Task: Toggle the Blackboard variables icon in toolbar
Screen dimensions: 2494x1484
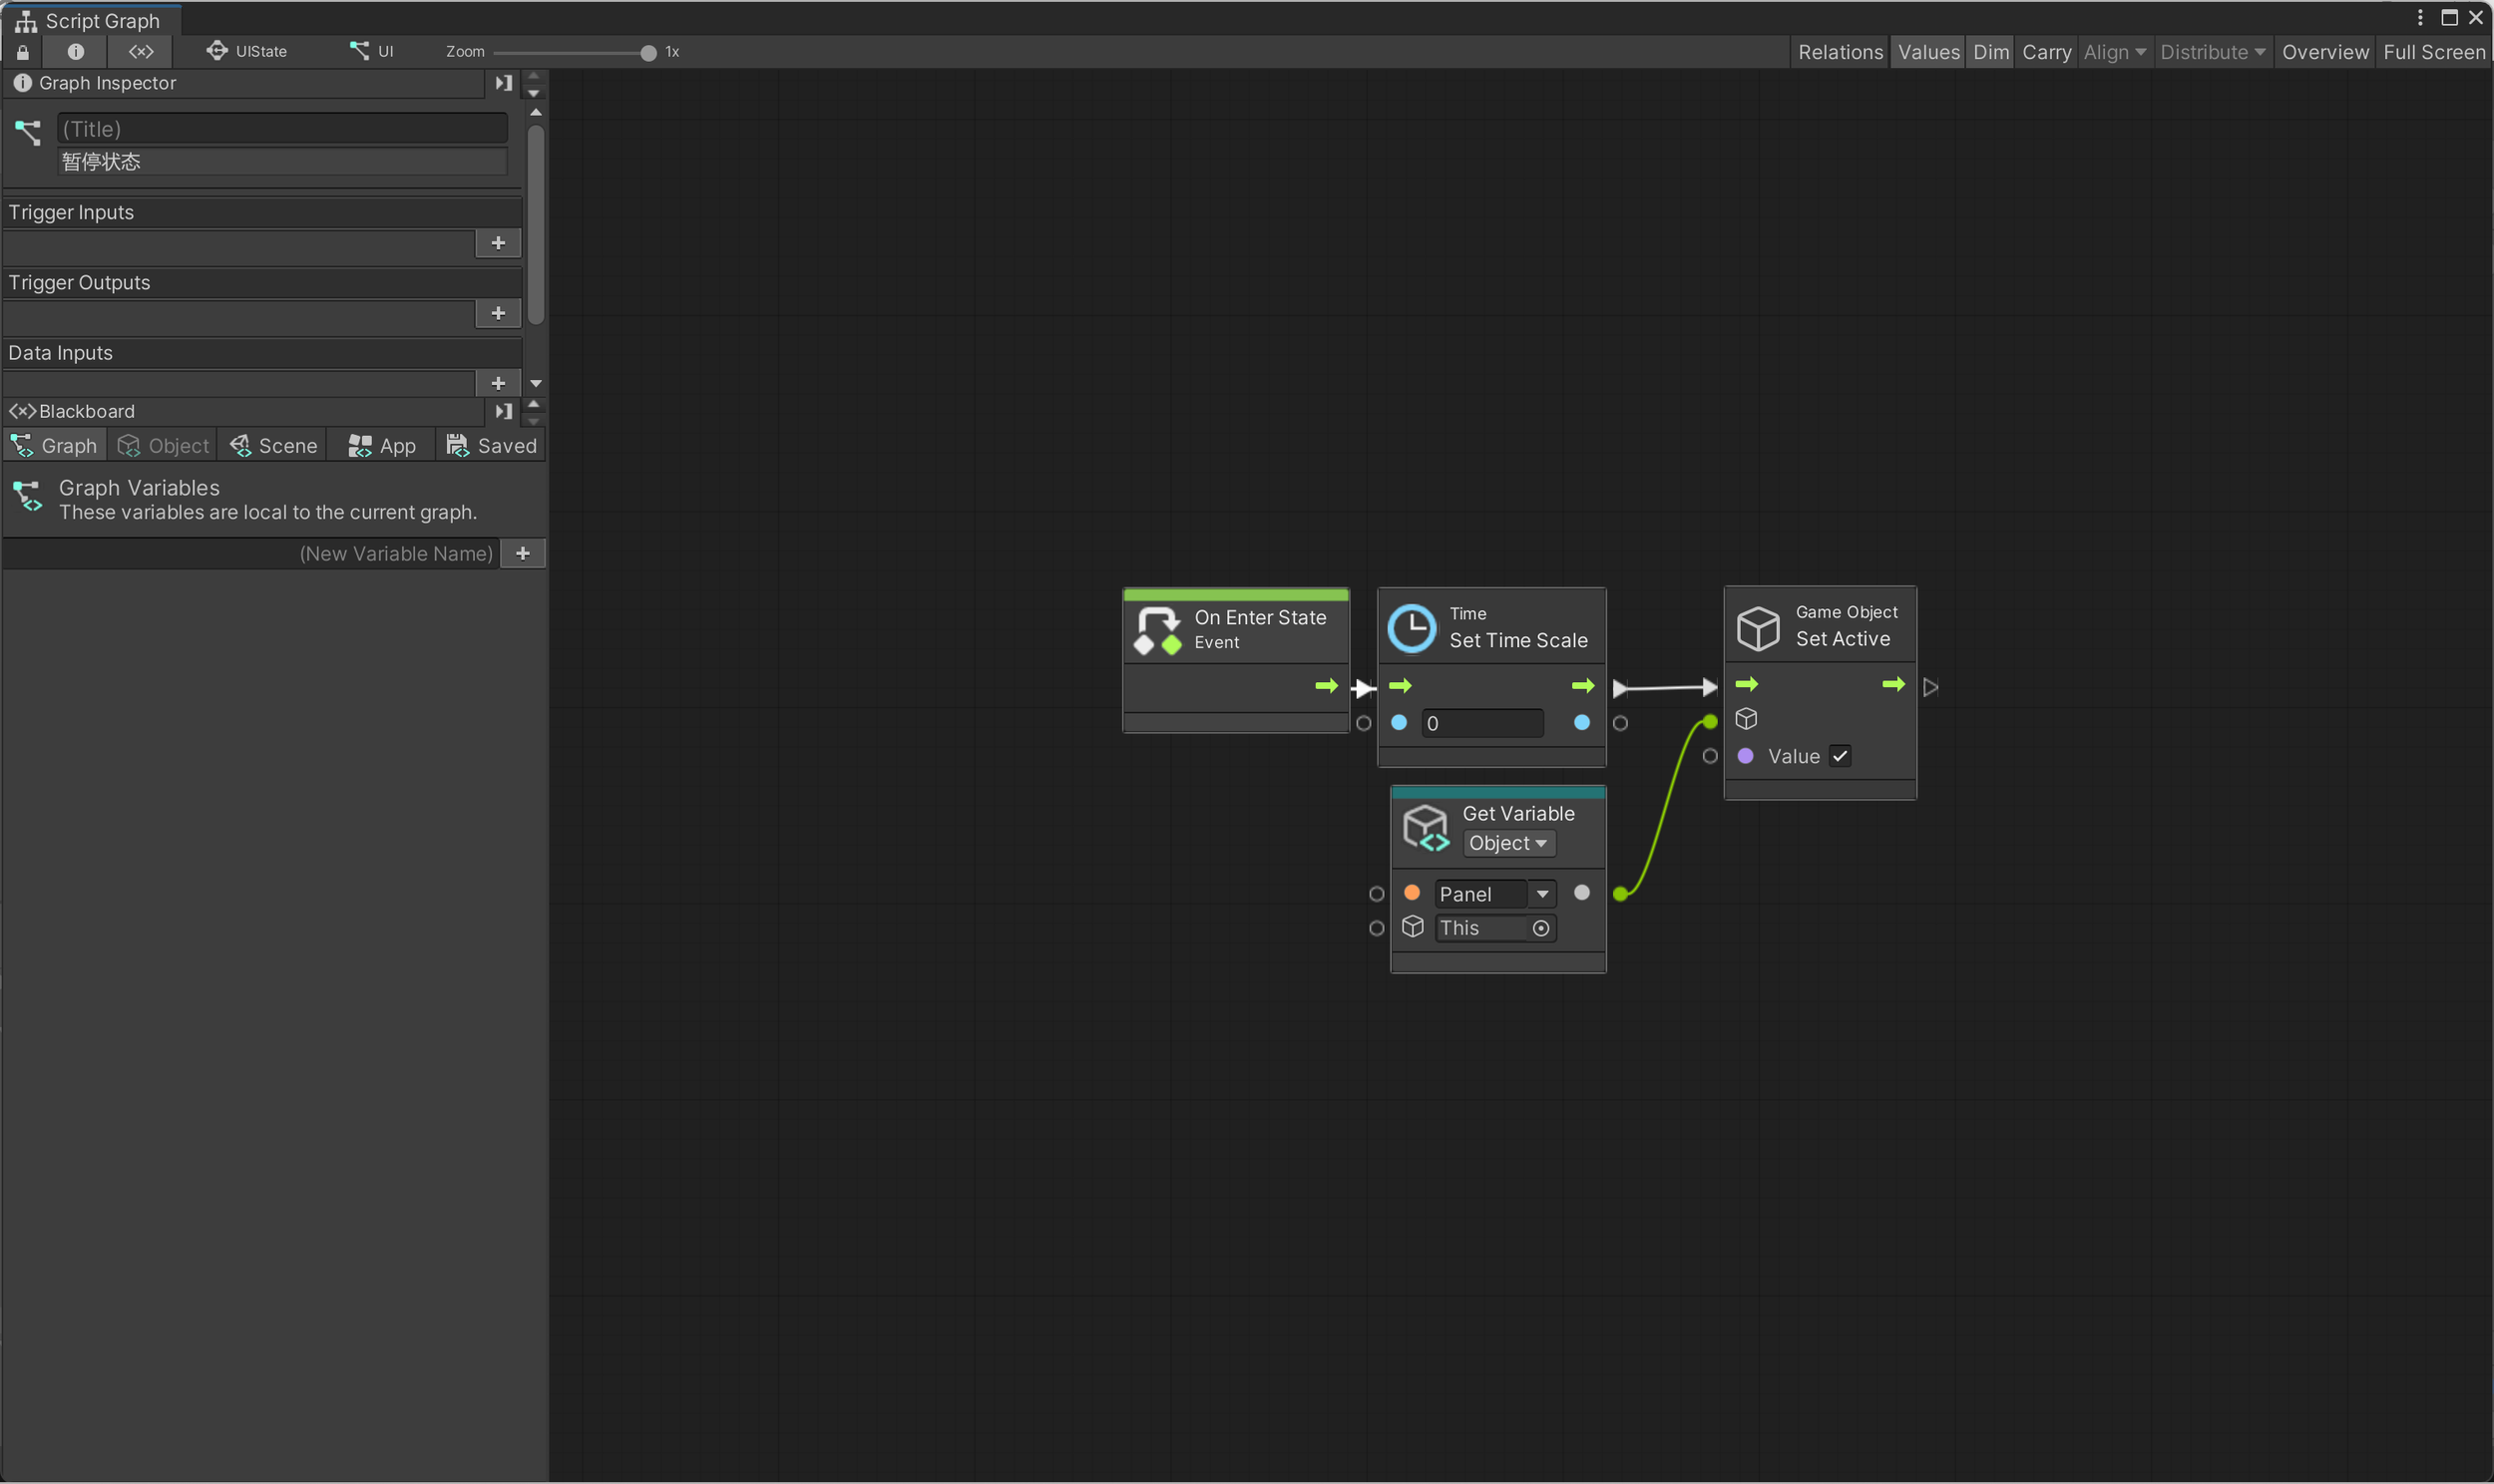Action: (141, 52)
